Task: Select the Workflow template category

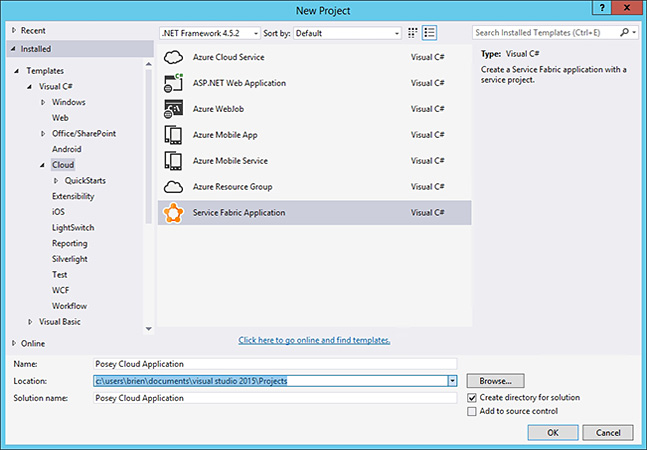Action: 69,306
